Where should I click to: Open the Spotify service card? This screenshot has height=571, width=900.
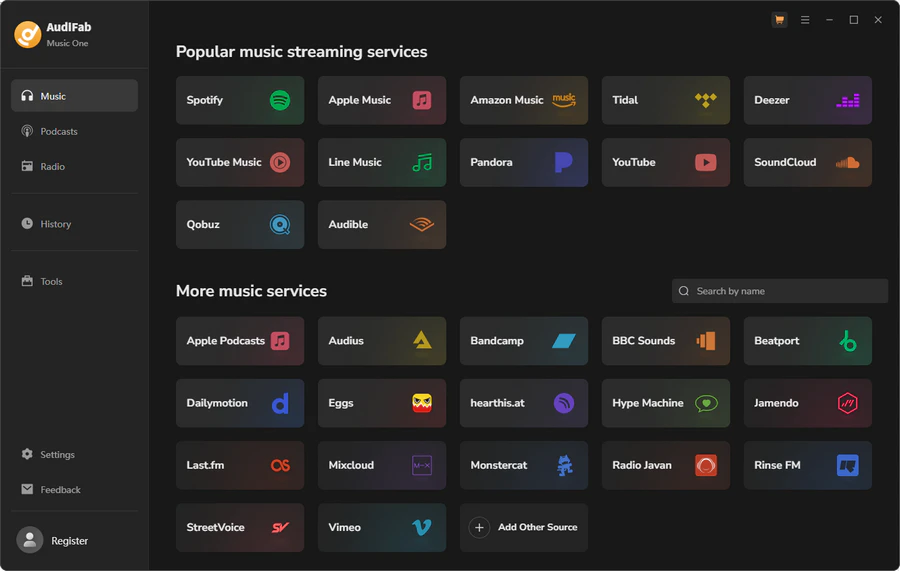(x=240, y=100)
